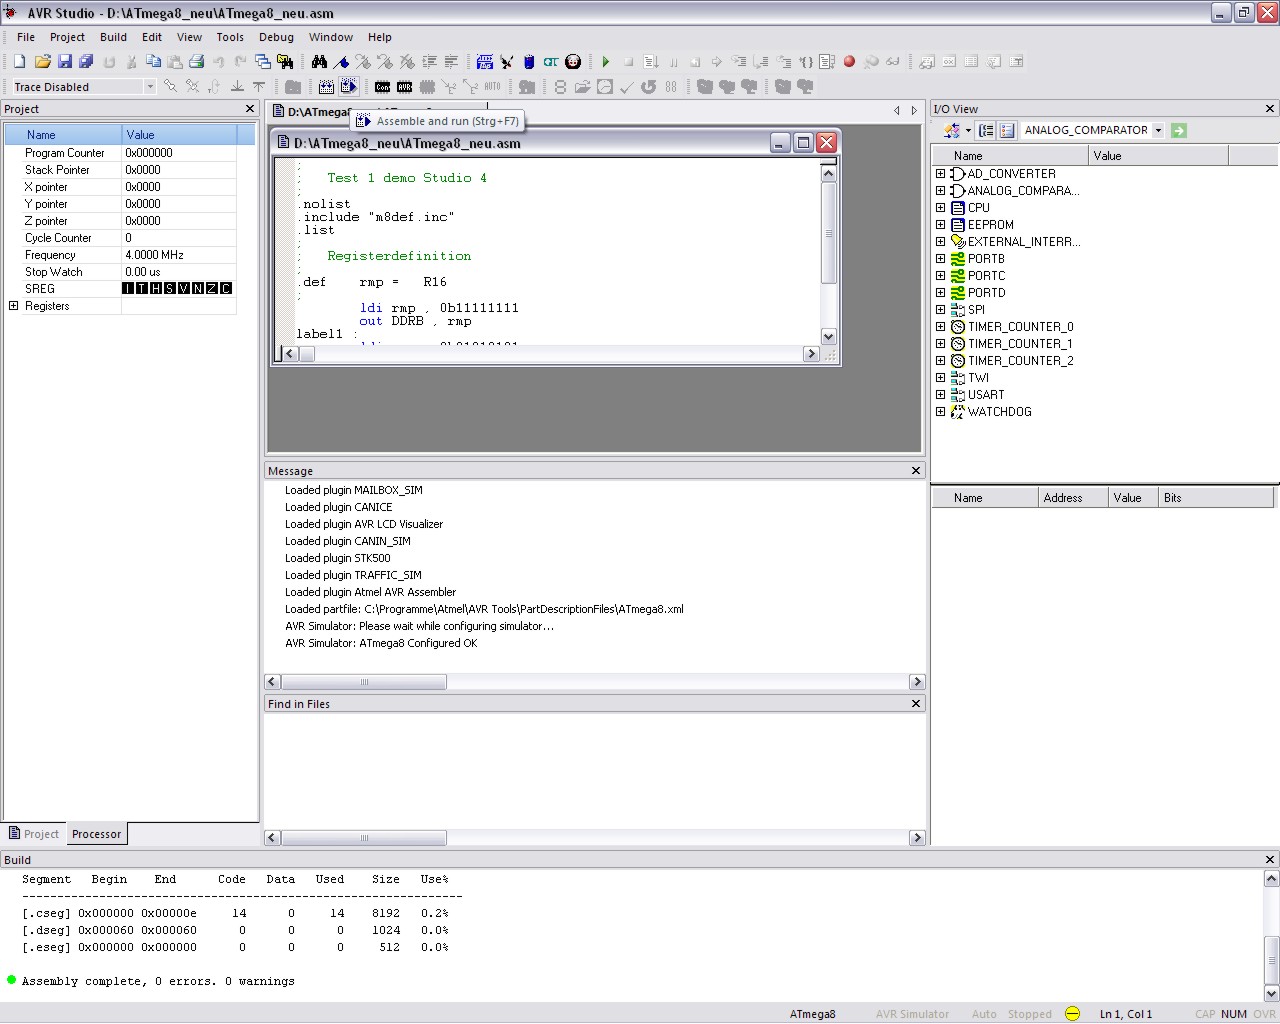Viewport: 1280px width, 1024px height.
Task: Toggle the I flag in SREG
Action: 128,289
